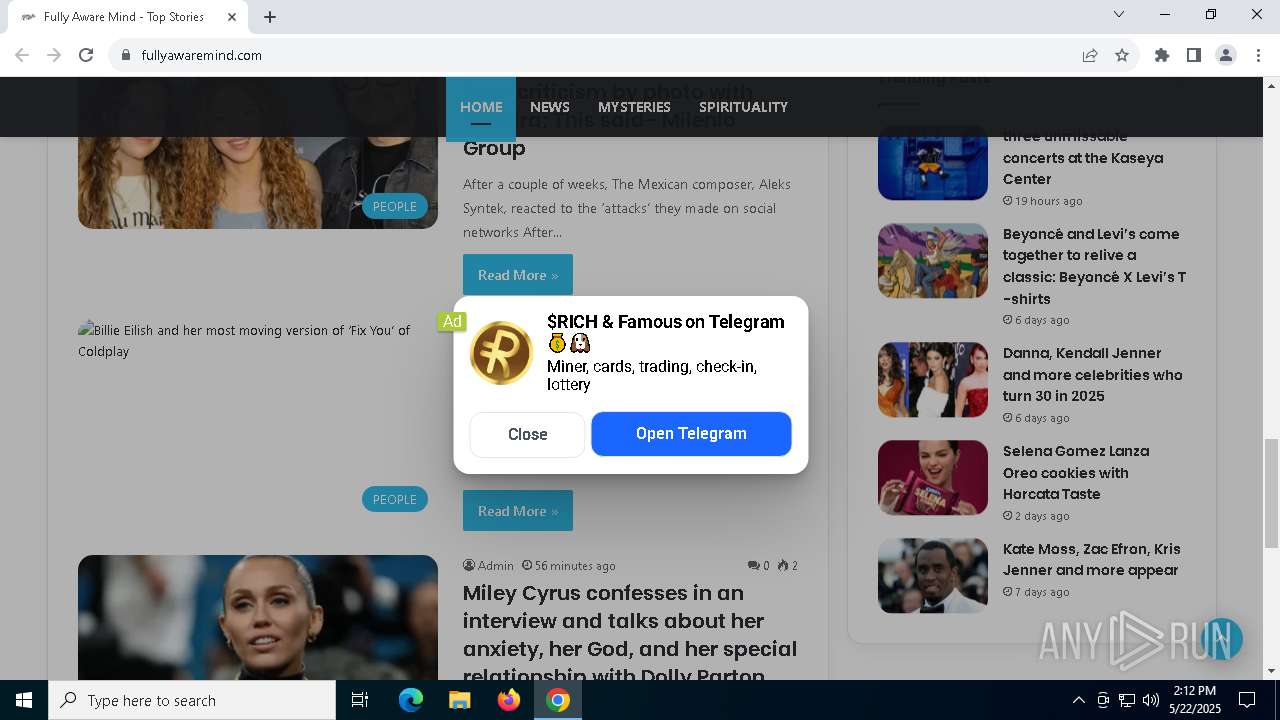The image size is (1280, 720).
Task: Click the Open Telegram button
Action: point(691,434)
